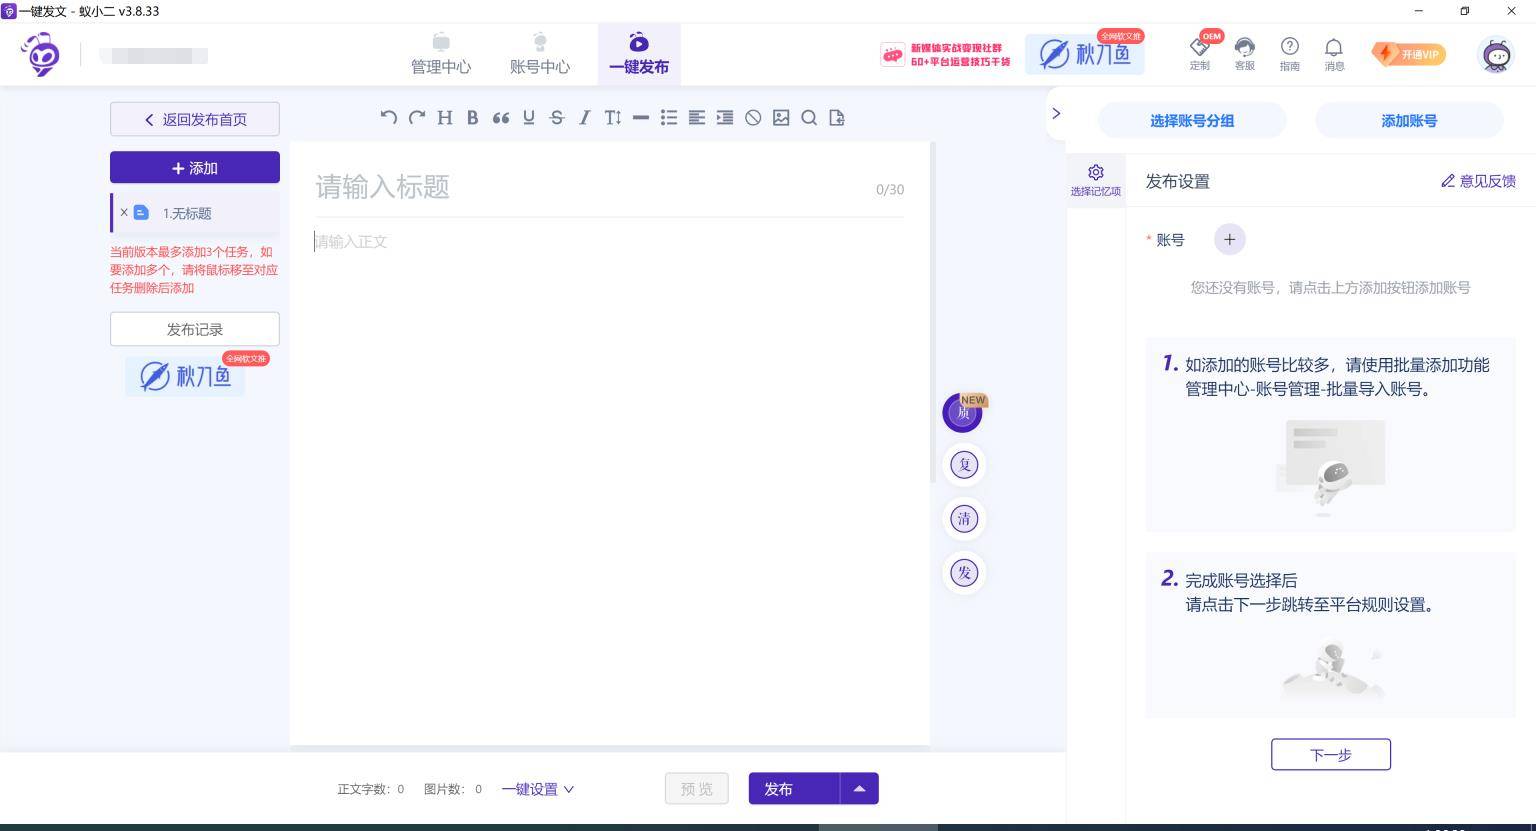The height and width of the screenshot is (831, 1536).
Task: Click the body text area 请输入正文
Action: point(610,242)
